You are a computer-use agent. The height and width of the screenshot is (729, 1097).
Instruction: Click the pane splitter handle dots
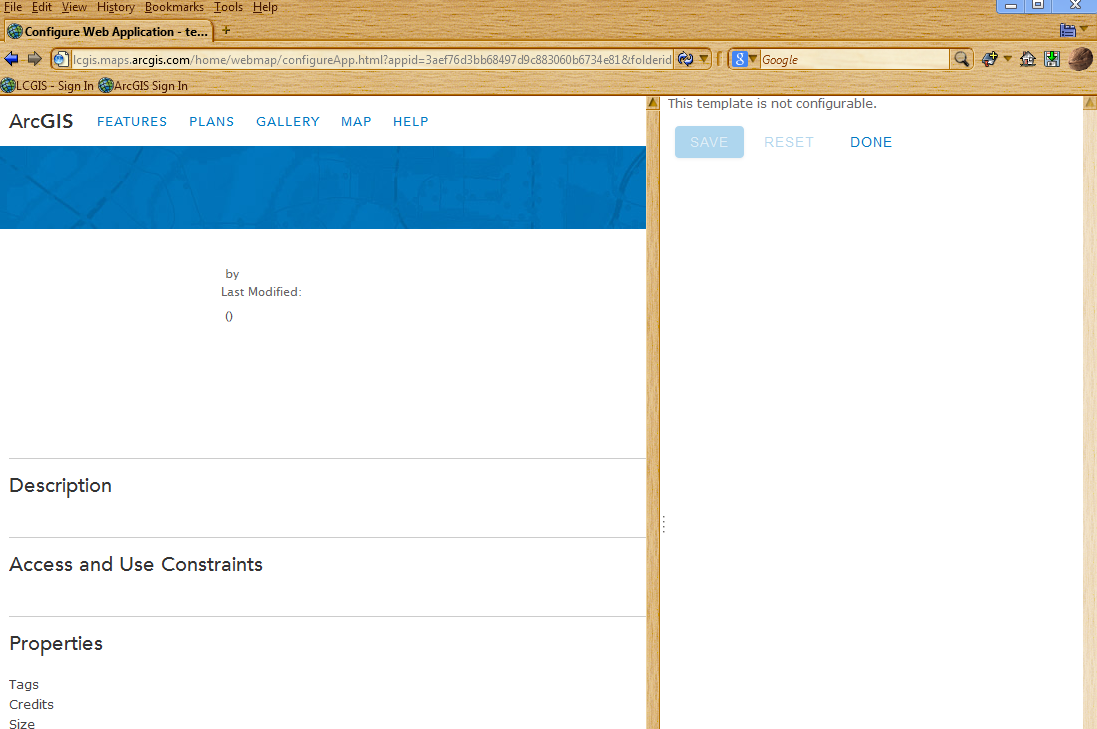[663, 524]
